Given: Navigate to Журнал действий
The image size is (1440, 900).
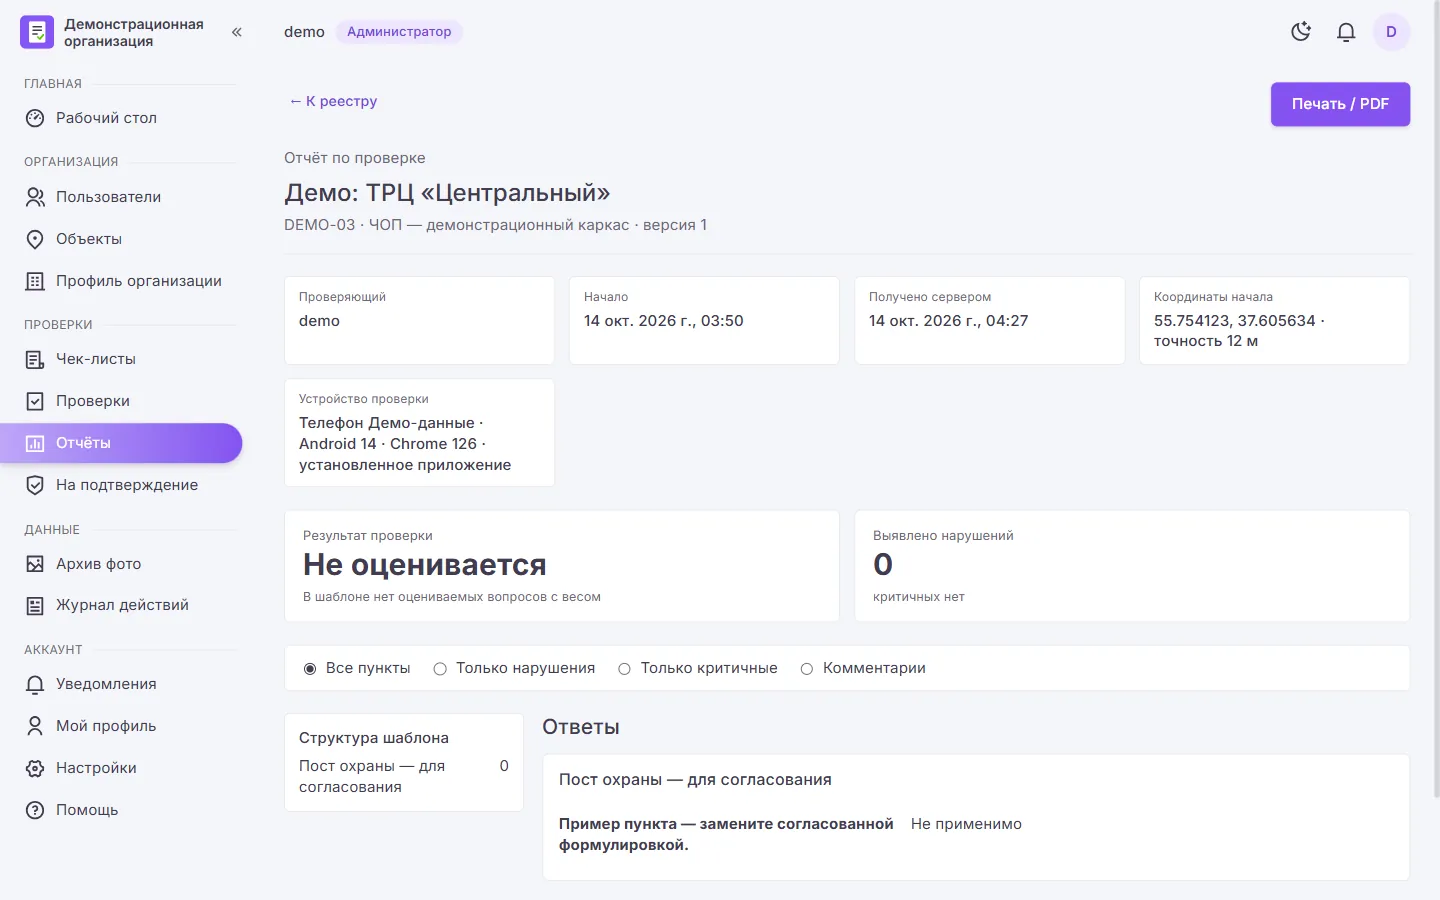Looking at the screenshot, I should pos(121,605).
